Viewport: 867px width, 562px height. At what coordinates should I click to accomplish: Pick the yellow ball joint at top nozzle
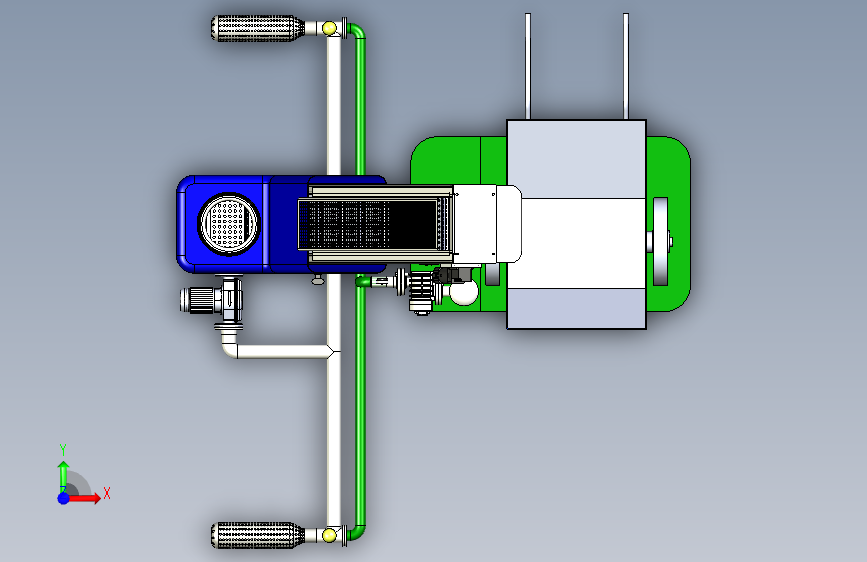point(329,28)
